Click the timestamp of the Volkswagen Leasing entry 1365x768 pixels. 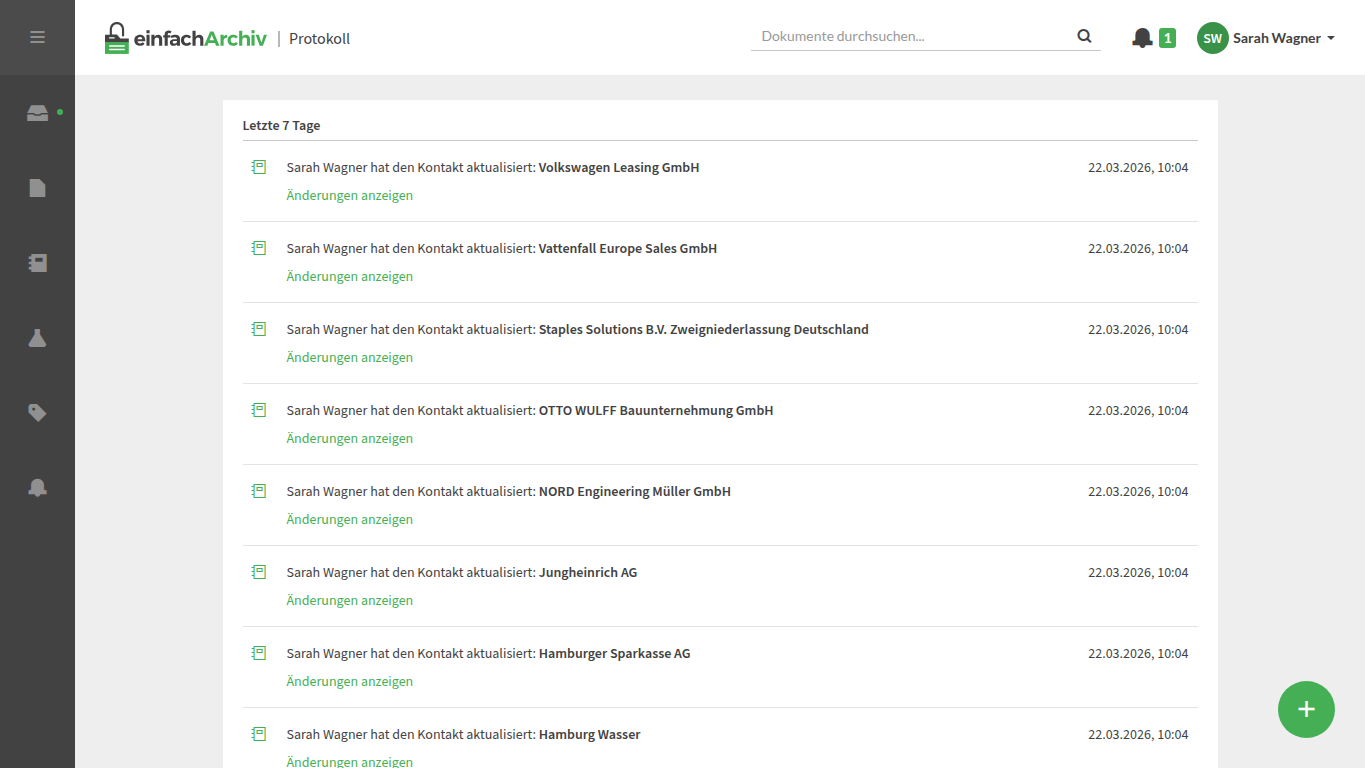click(x=1138, y=167)
